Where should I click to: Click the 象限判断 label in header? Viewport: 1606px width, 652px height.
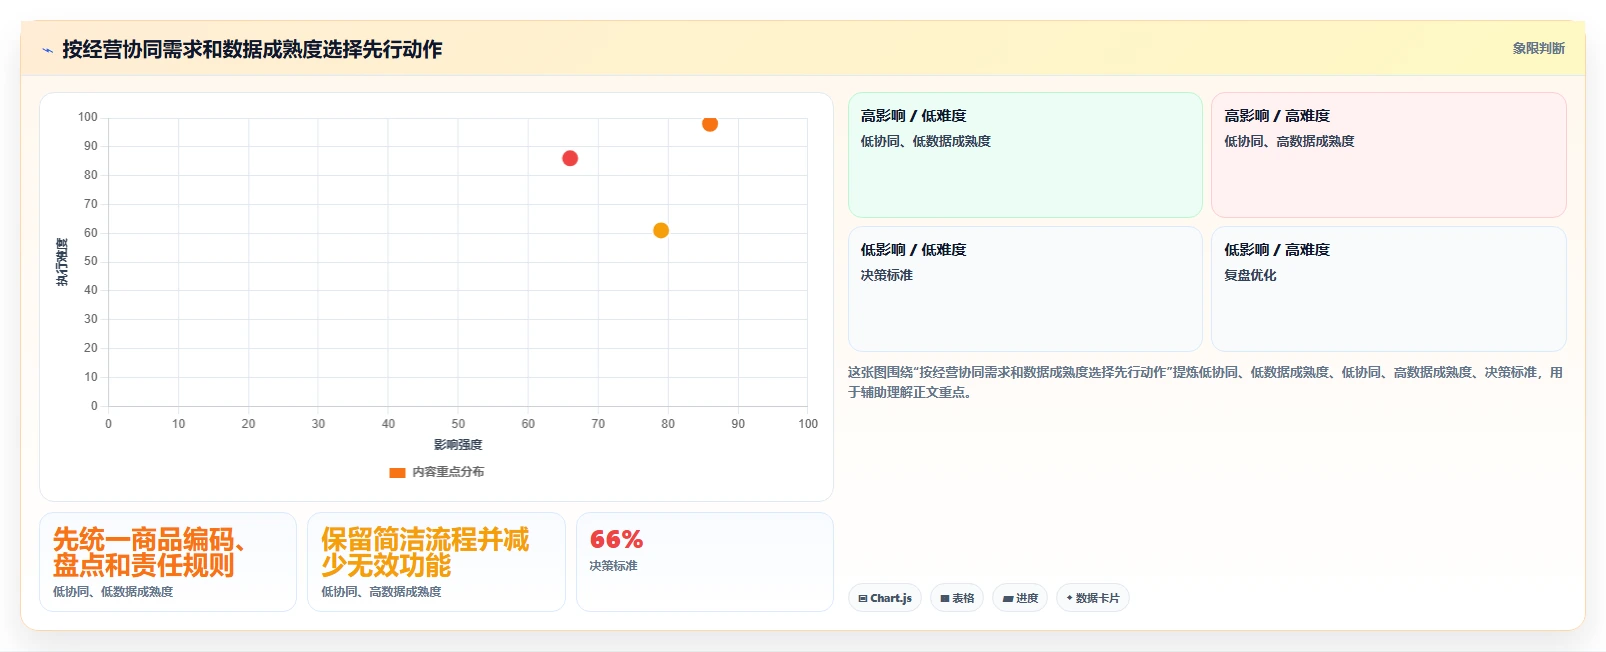[1538, 48]
